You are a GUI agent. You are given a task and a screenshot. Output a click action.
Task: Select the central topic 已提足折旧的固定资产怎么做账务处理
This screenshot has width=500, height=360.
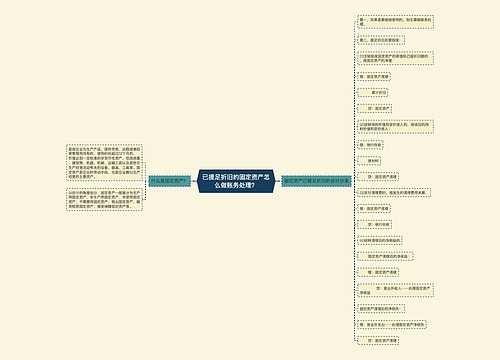point(236,181)
